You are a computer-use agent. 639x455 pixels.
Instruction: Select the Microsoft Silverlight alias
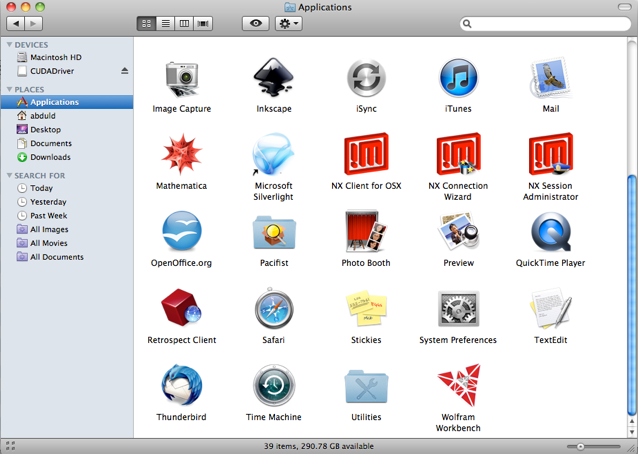pos(273,154)
